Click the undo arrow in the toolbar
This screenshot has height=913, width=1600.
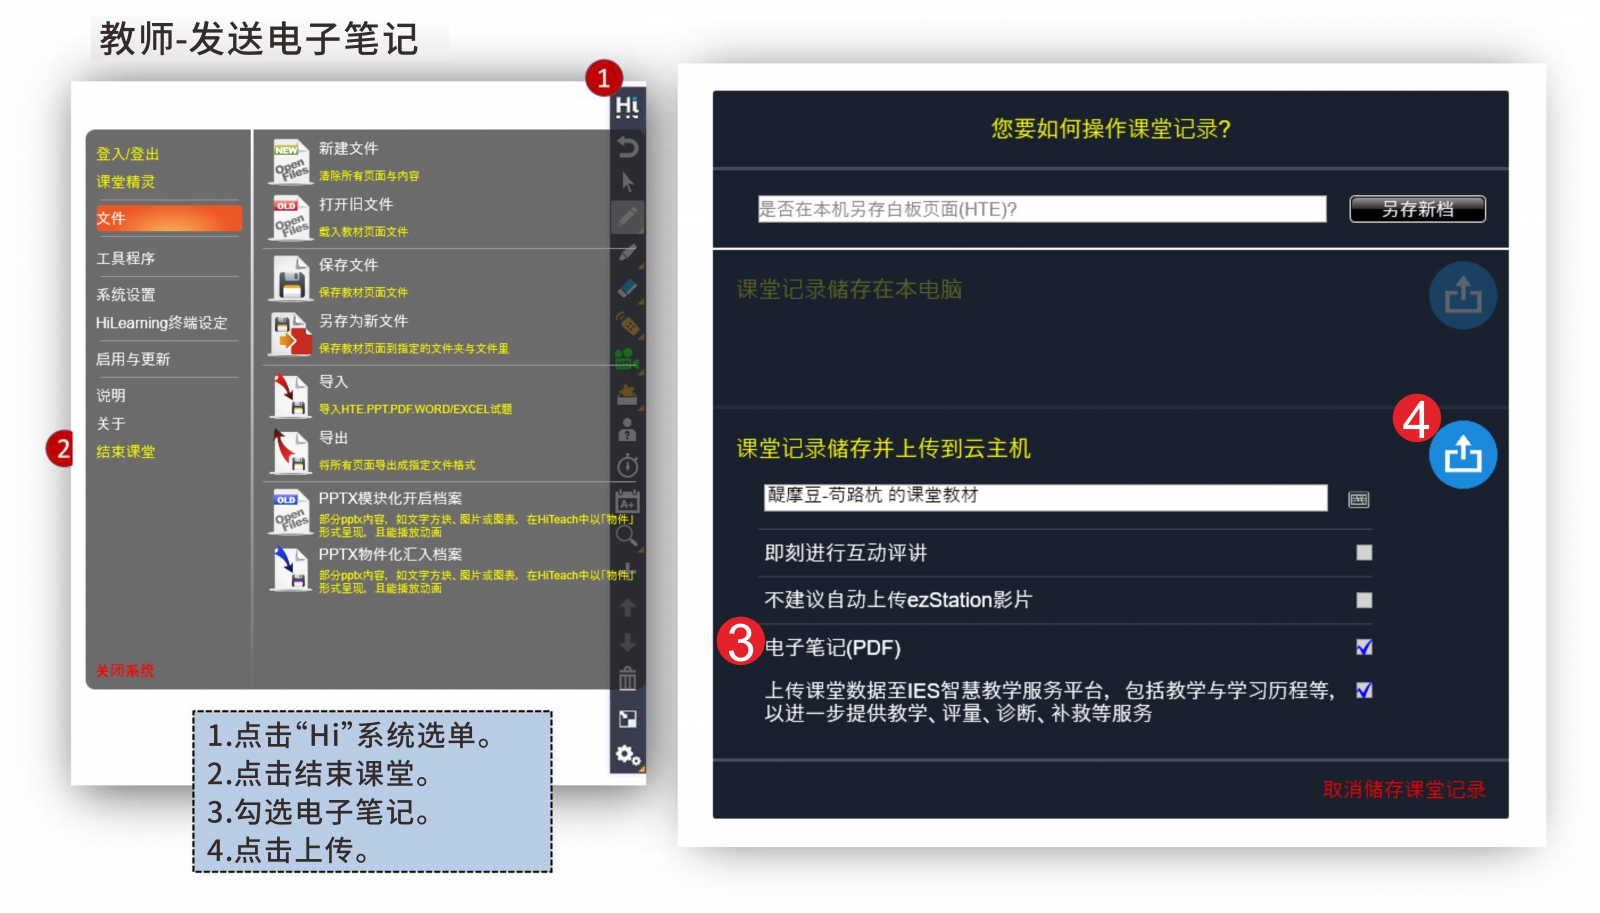pos(627,147)
